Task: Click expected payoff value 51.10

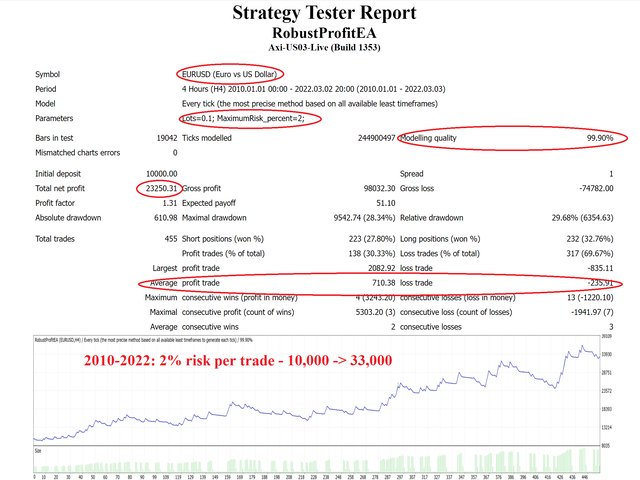Action: pos(386,203)
